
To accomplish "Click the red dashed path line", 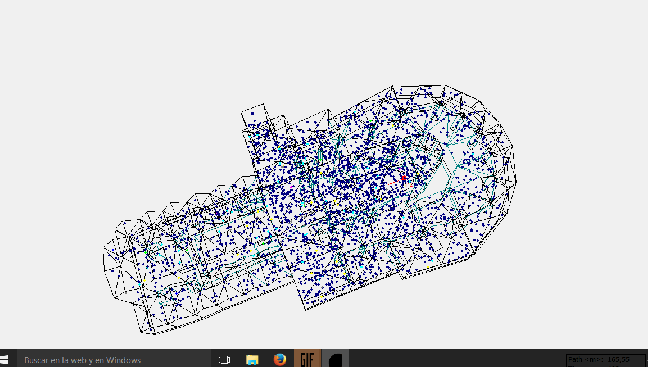I will (x=395, y=182).
